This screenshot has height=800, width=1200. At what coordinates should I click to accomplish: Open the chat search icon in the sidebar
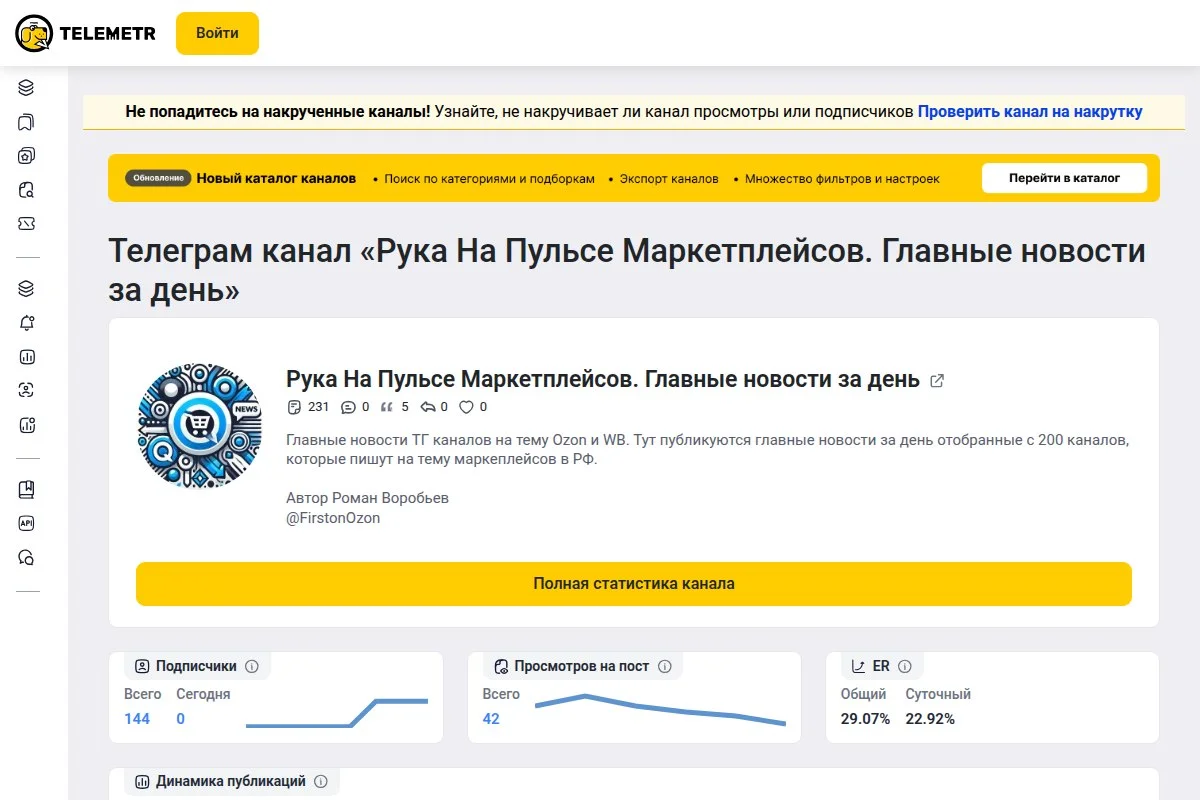27,558
